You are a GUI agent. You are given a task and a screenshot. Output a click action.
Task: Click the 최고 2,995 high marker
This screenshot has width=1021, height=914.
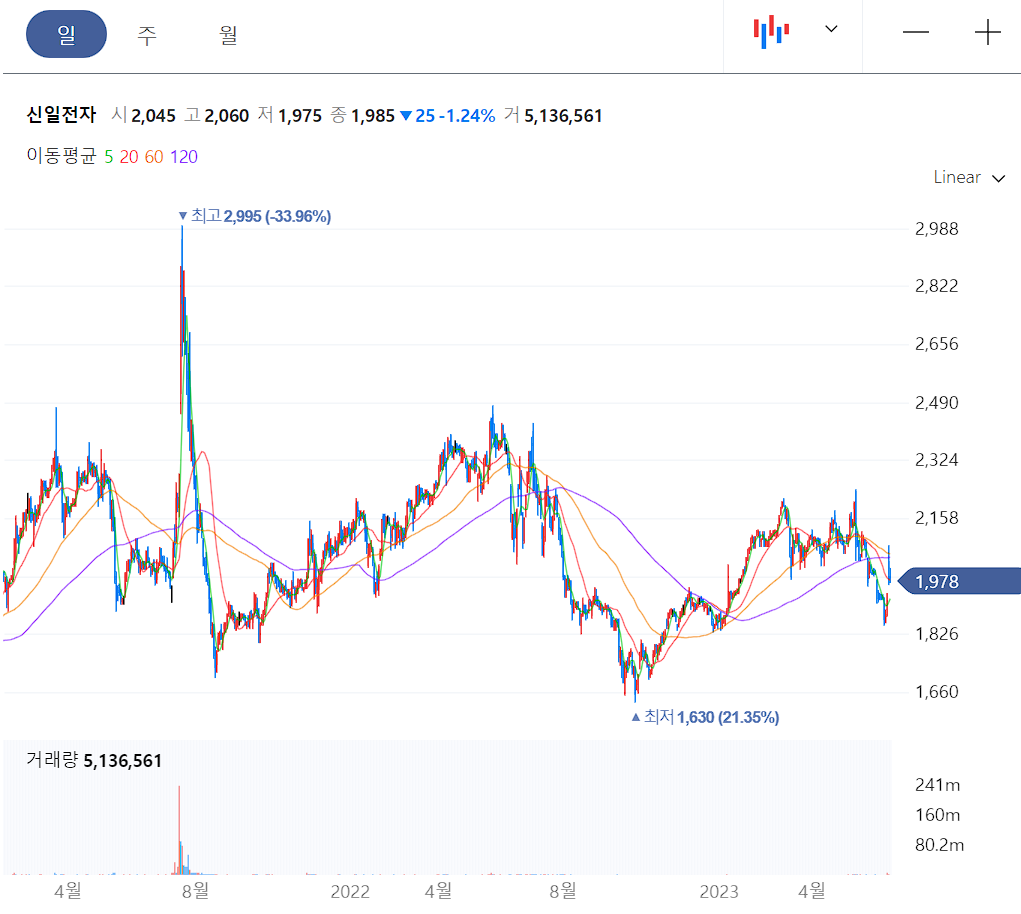coord(256,216)
